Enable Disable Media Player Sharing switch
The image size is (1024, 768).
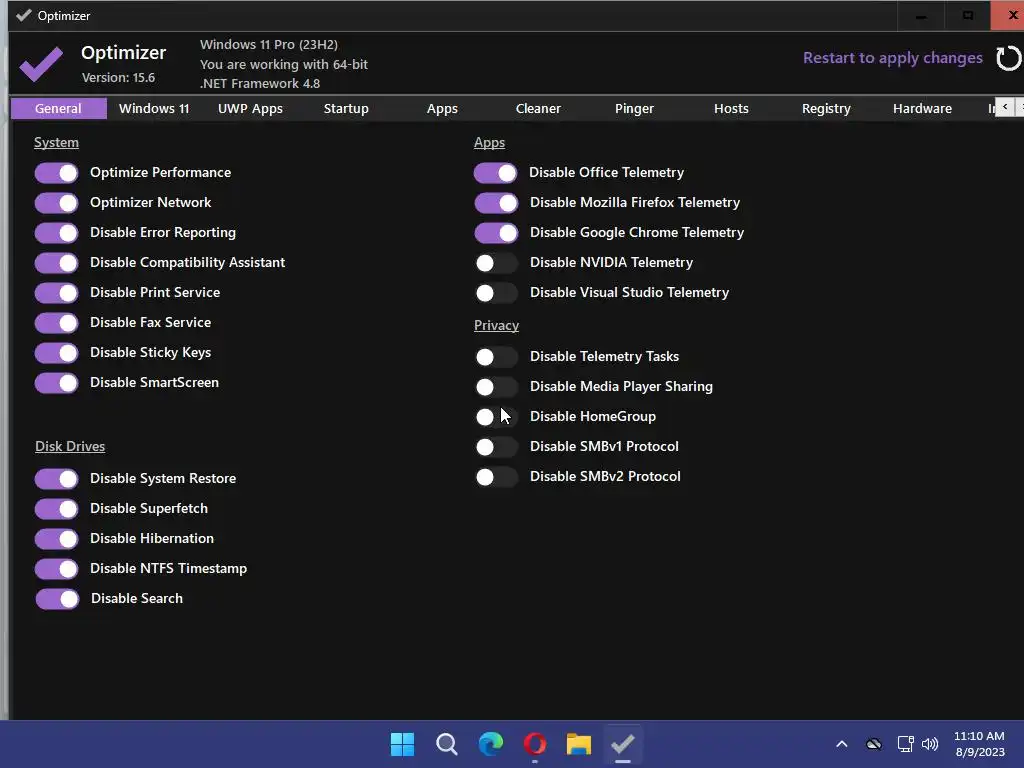496,387
